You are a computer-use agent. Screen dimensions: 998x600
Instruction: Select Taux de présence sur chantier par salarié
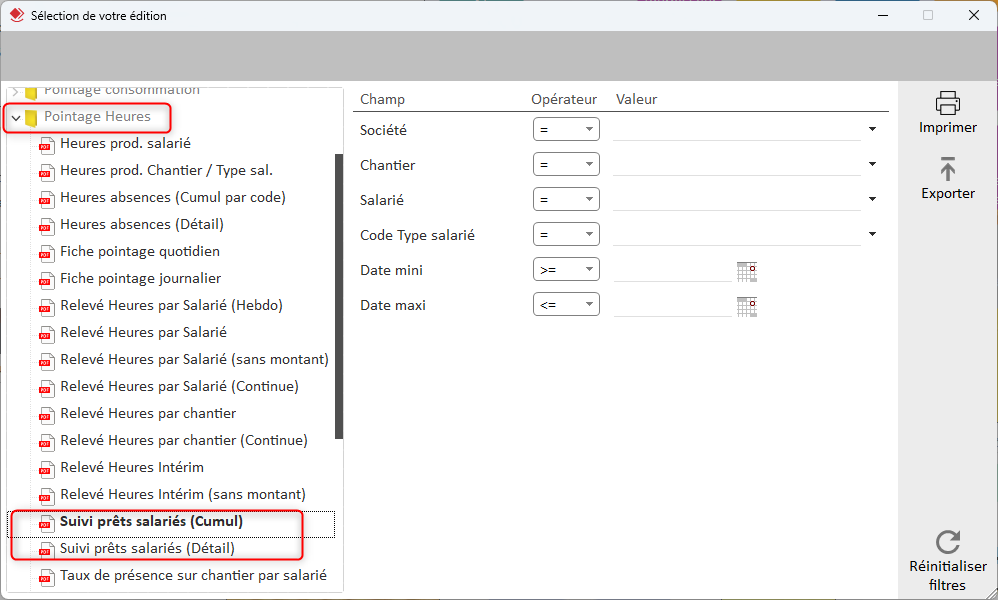(x=193, y=575)
